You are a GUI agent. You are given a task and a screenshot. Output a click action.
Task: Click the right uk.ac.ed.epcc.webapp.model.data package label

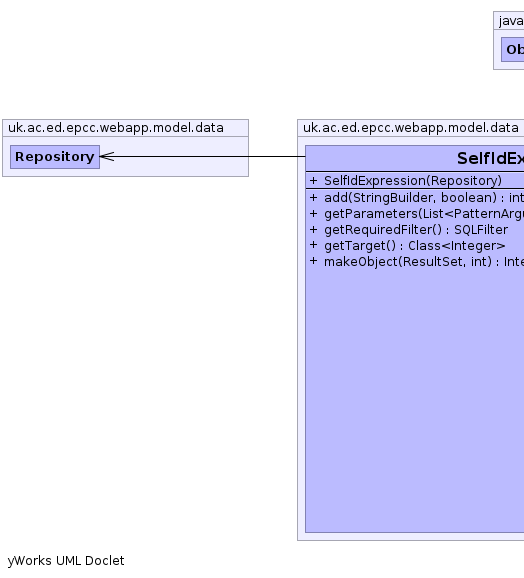tap(411, 128)
